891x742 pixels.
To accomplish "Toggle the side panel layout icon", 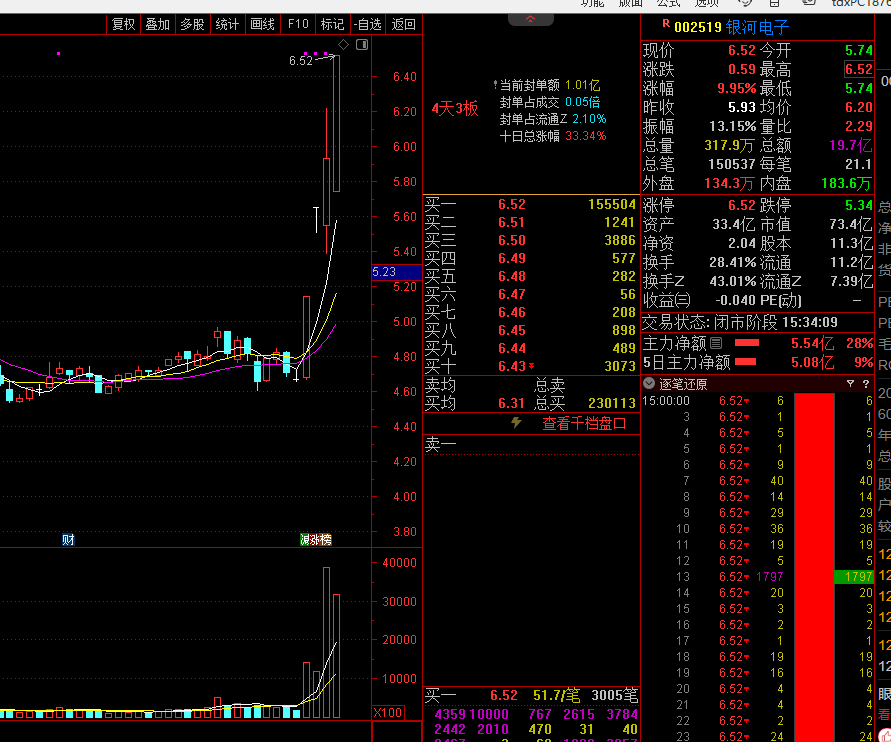I will [362, 45].
